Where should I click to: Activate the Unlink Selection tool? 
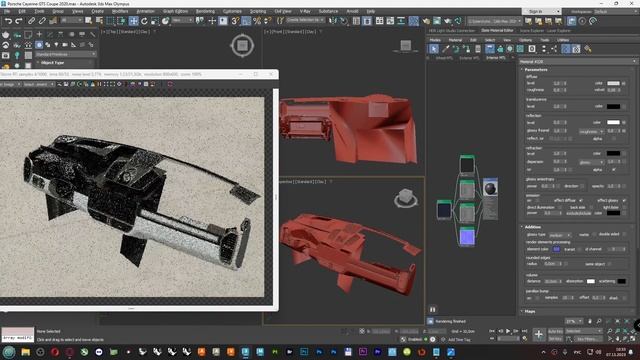[42, 21]
